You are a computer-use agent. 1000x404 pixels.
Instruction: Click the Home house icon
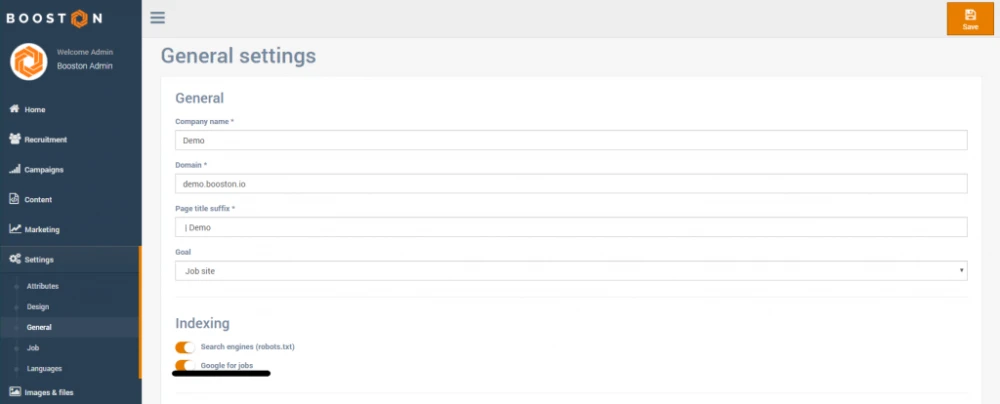click(x=15, y=109)
